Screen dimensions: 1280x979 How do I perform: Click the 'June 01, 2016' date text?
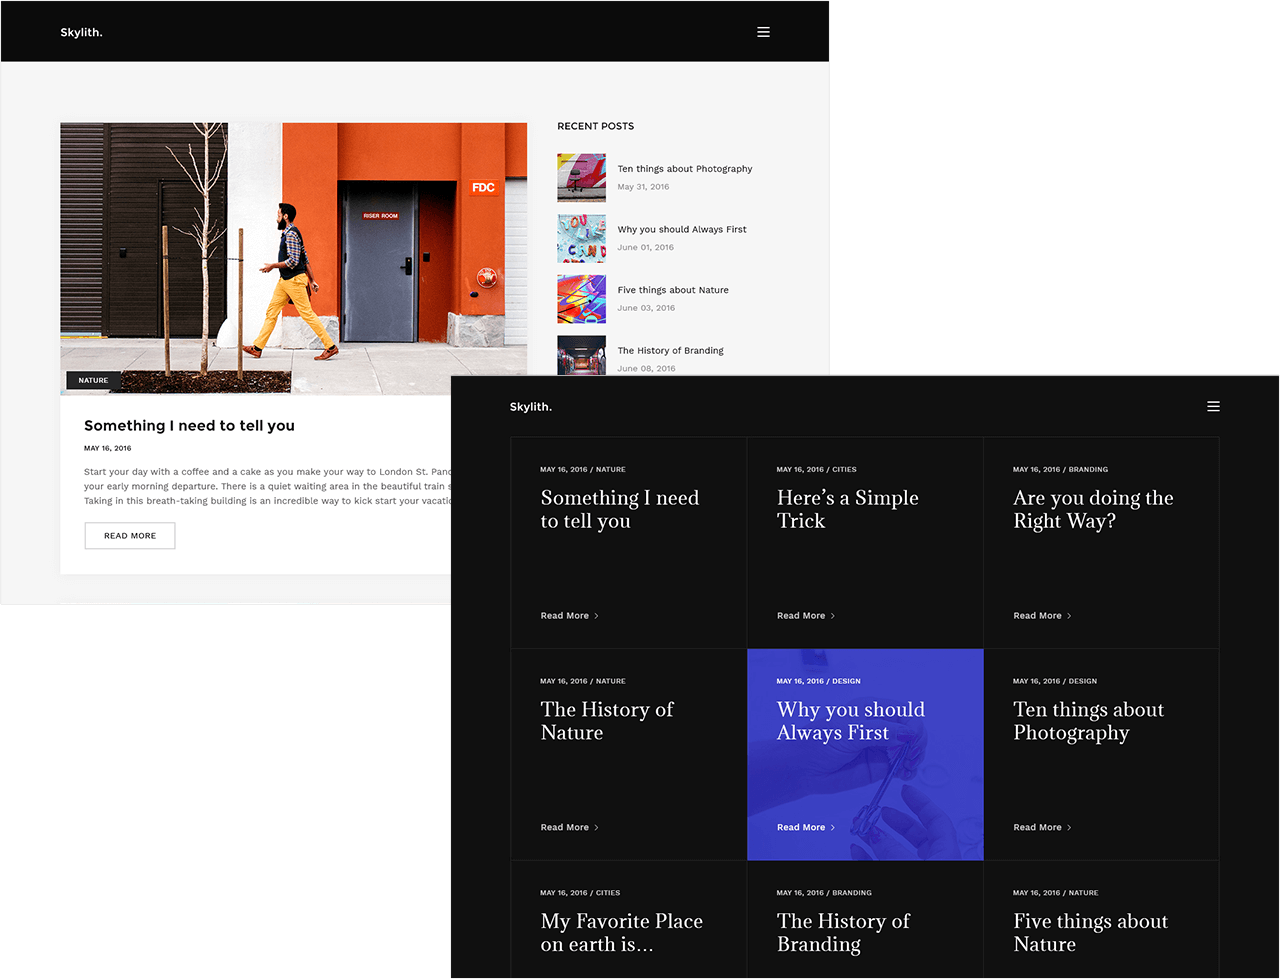point(645,247)
